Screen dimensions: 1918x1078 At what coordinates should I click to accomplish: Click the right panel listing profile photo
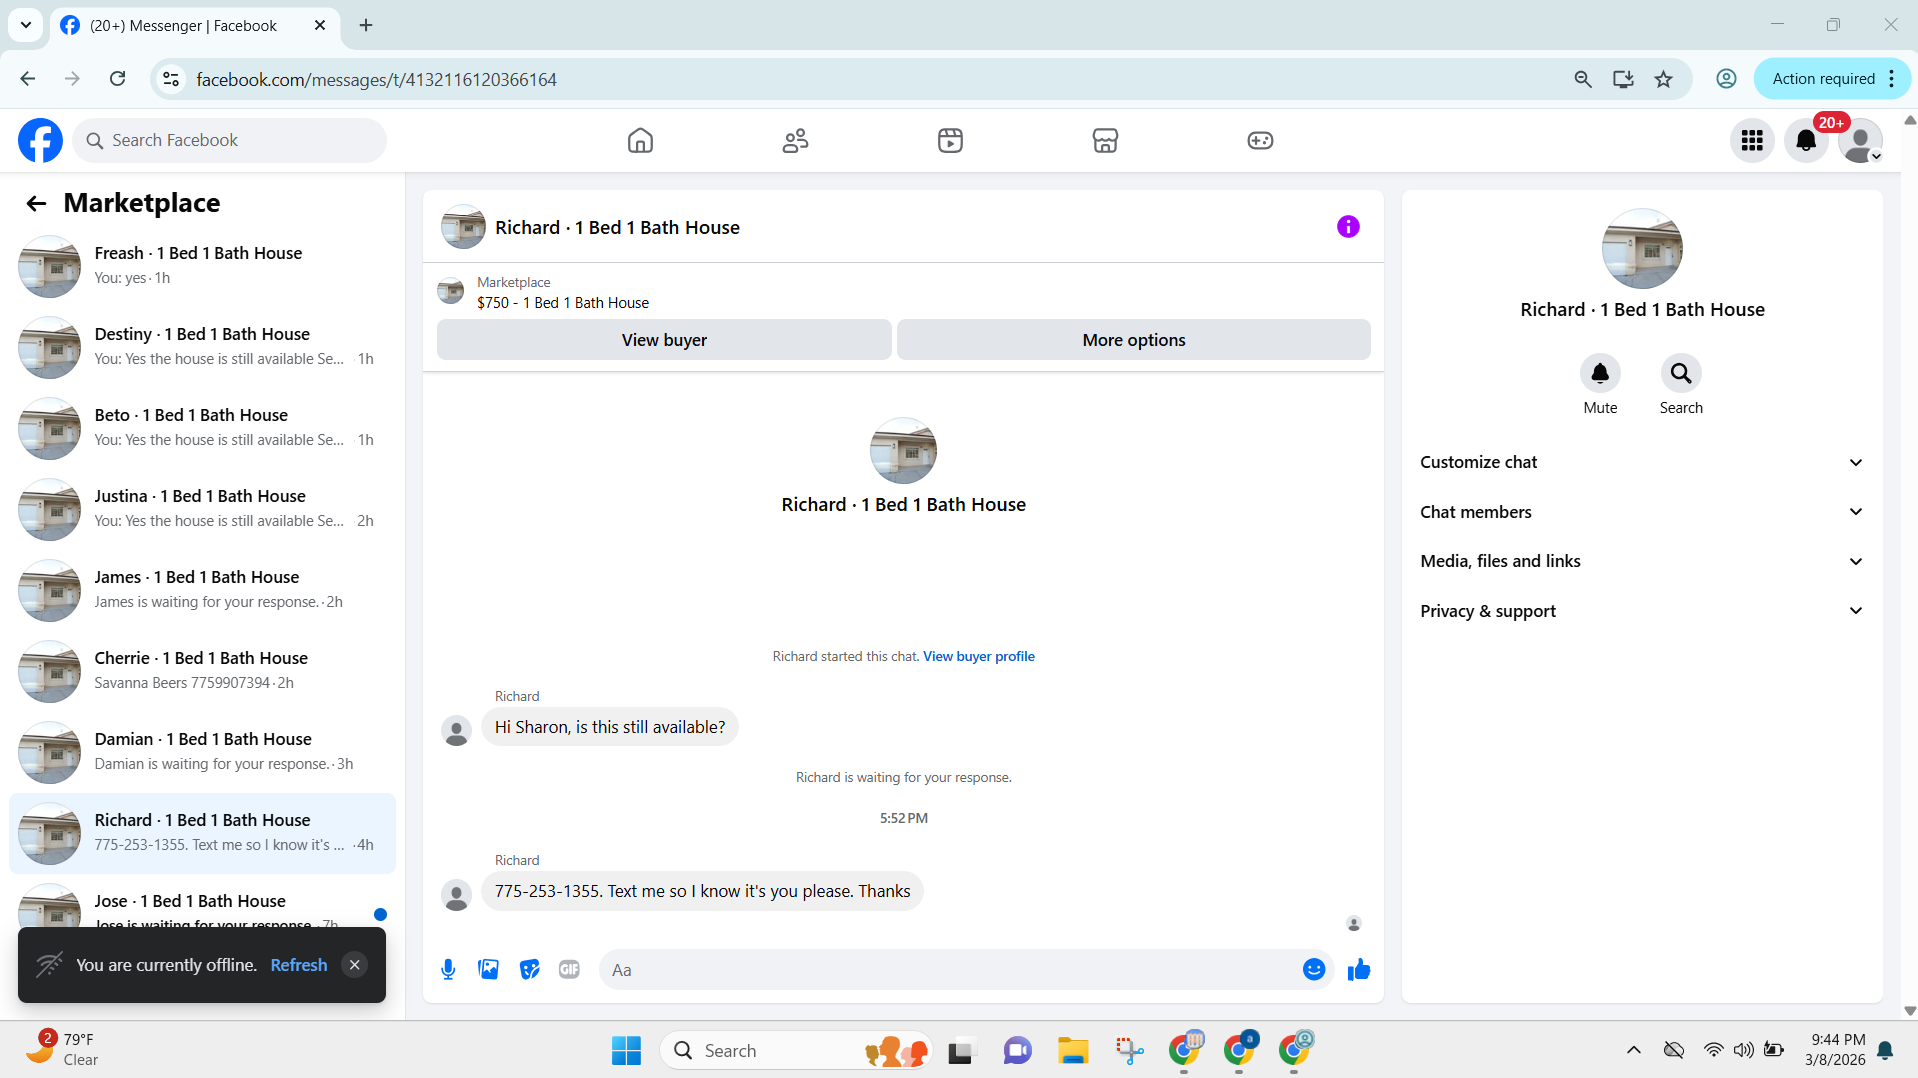[1642, 249]
